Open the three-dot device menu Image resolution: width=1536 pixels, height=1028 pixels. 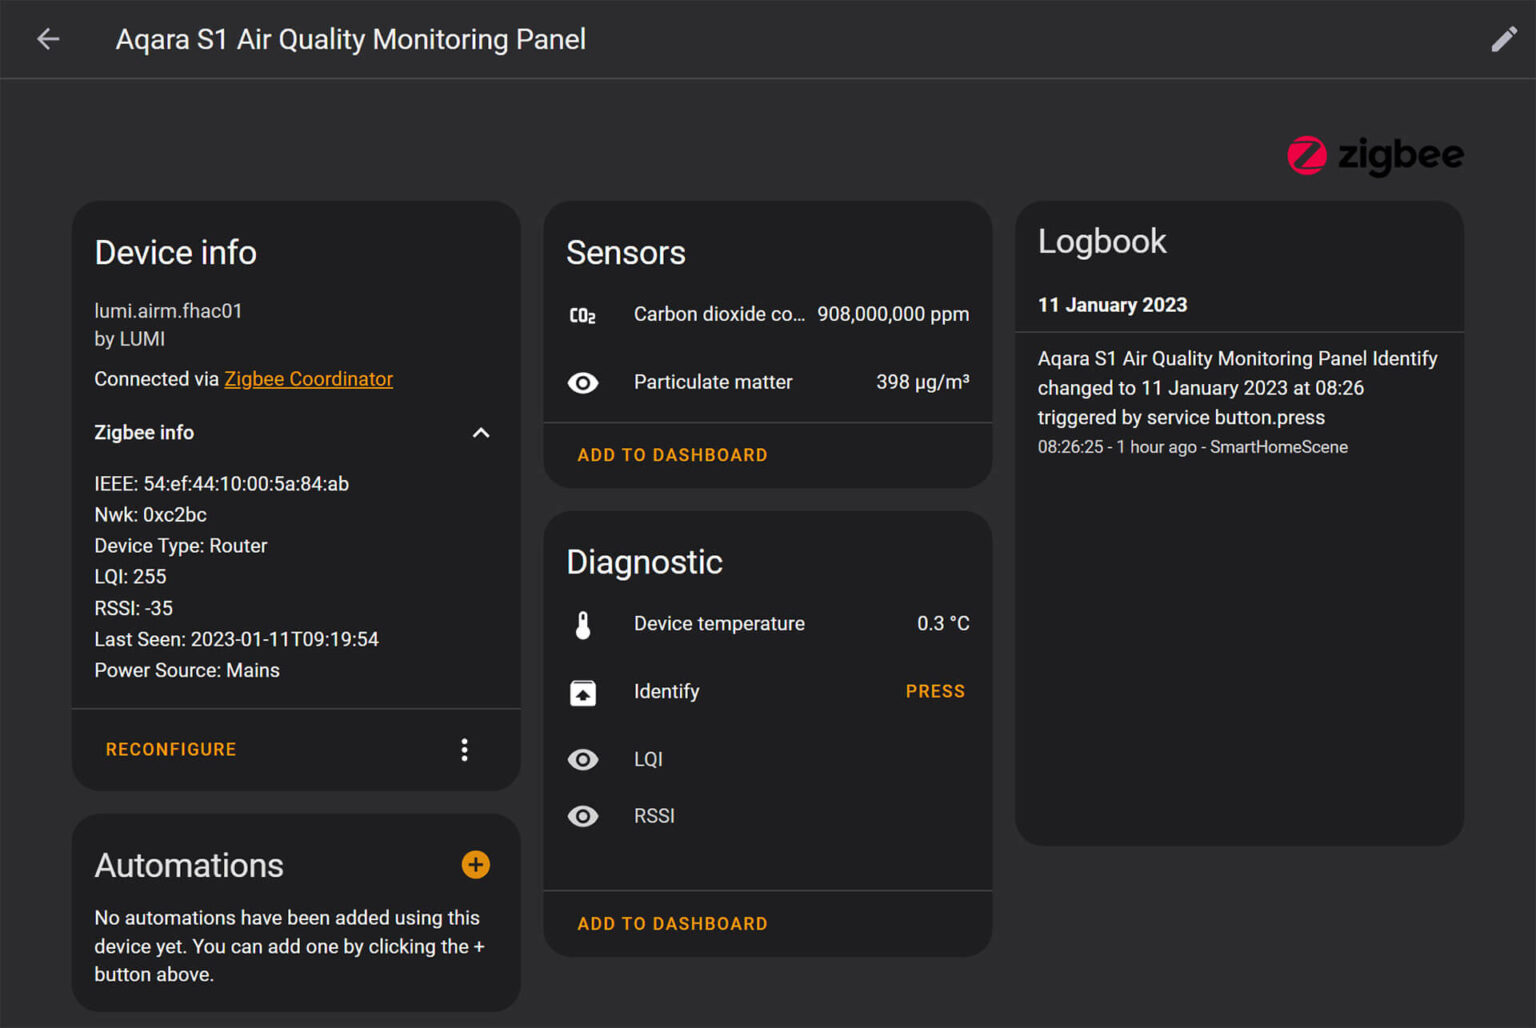tap(464, 750)
